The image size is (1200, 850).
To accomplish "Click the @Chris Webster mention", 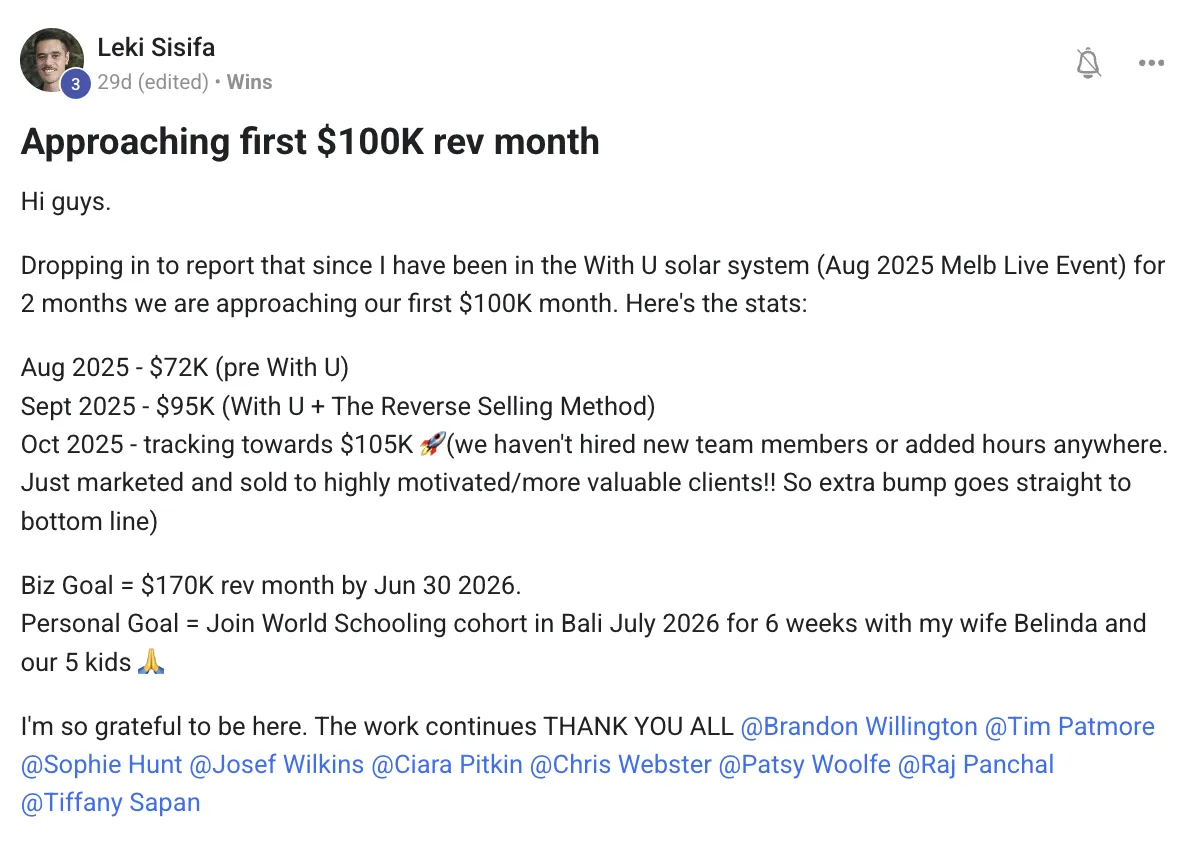I will pos(620,765).
